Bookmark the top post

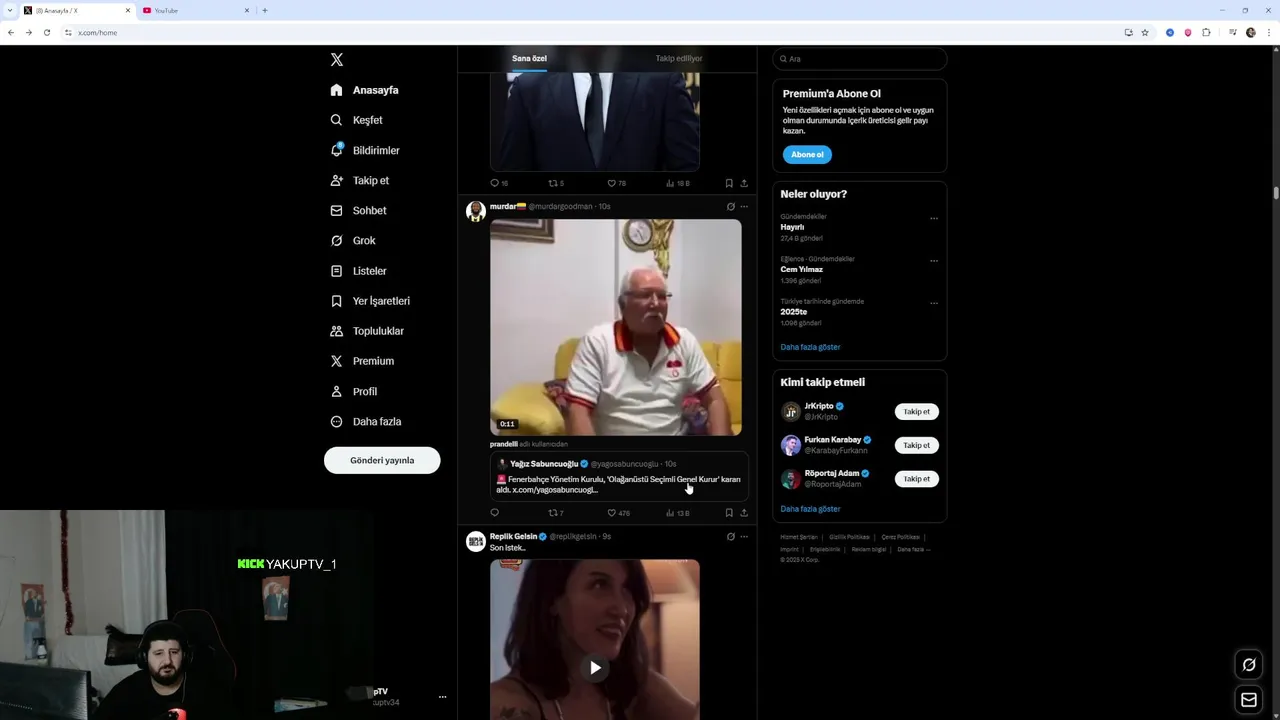click(x=729, y=184)
